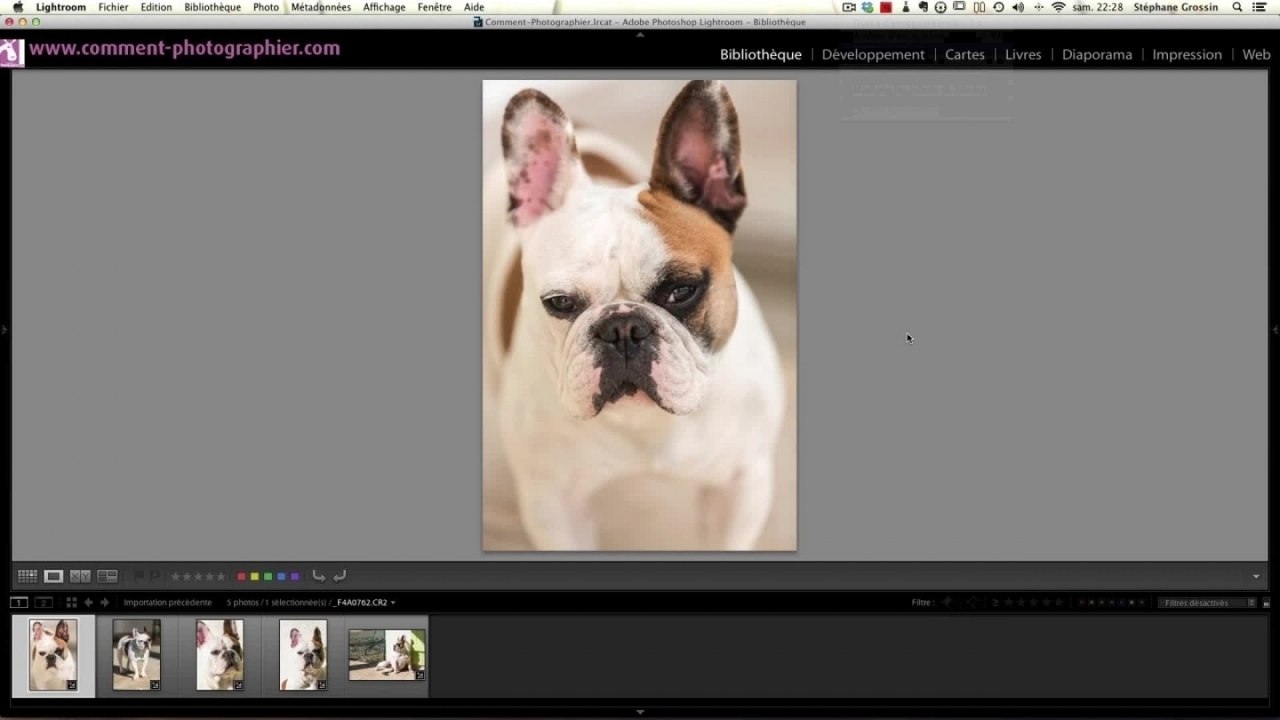Toggle the main window display button 1
The height and width of the screenshot is (720, 1280).
(x=19, y=603)
